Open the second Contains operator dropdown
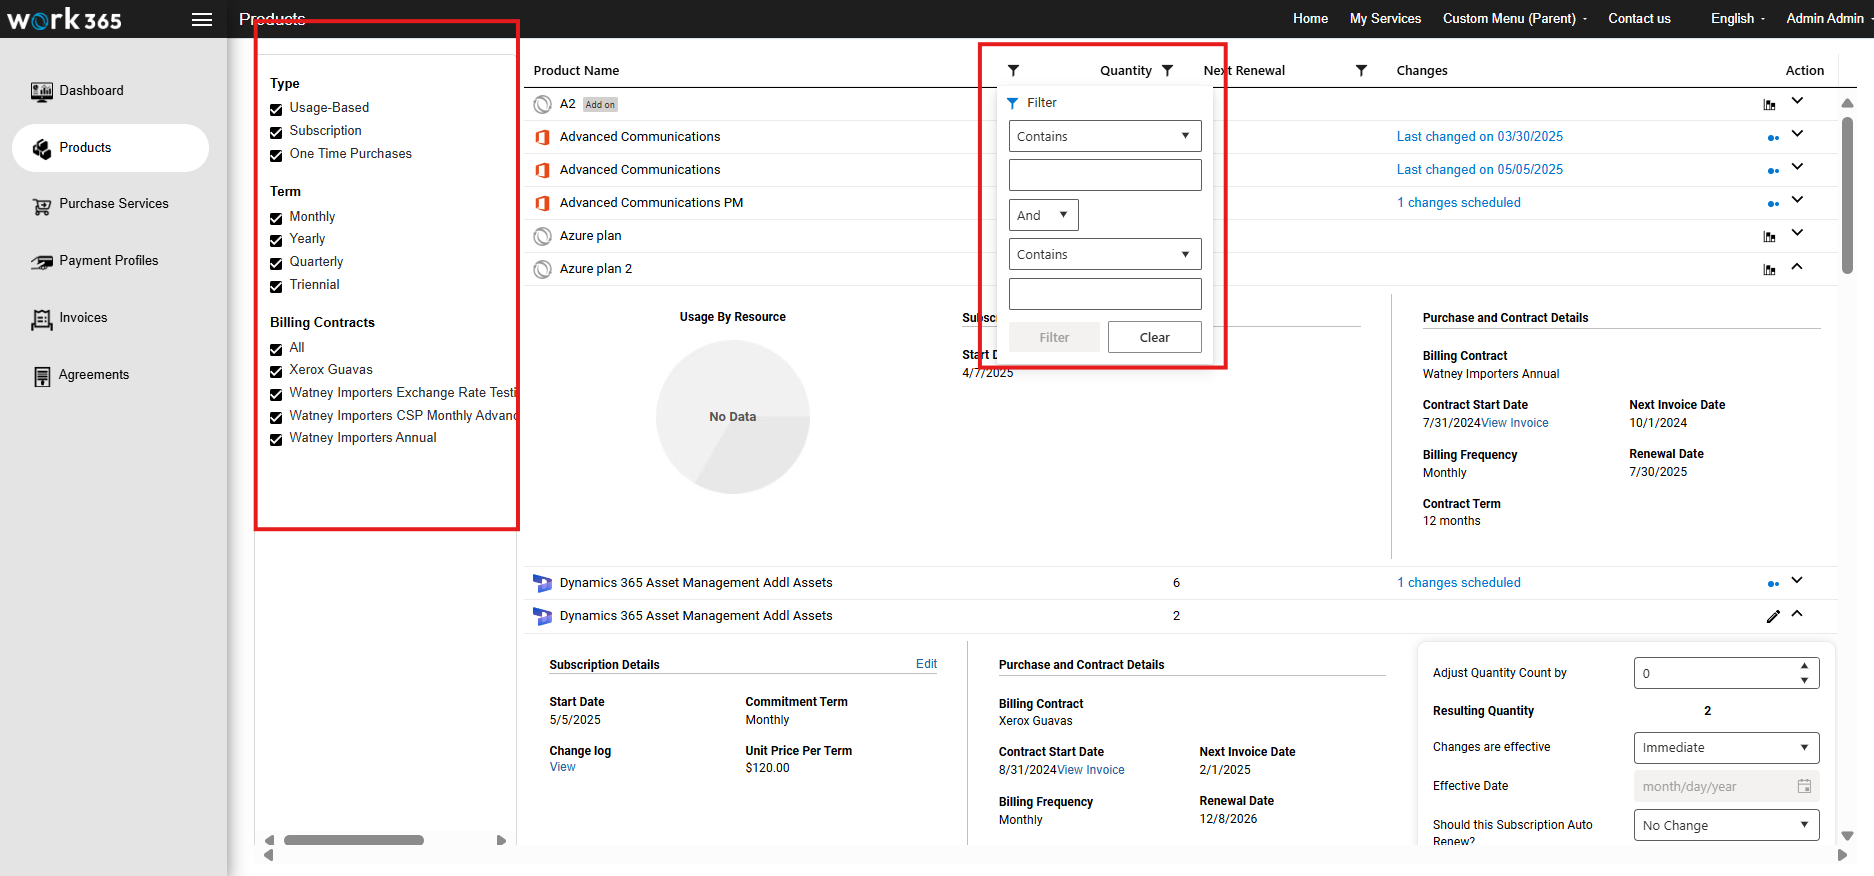 click(1105, 254)
